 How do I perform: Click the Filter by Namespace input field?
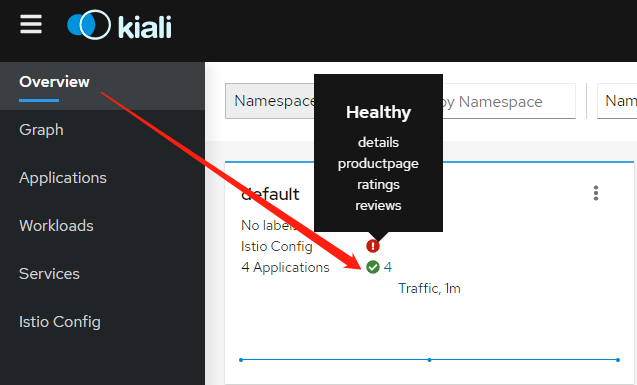tap(509, 101)
